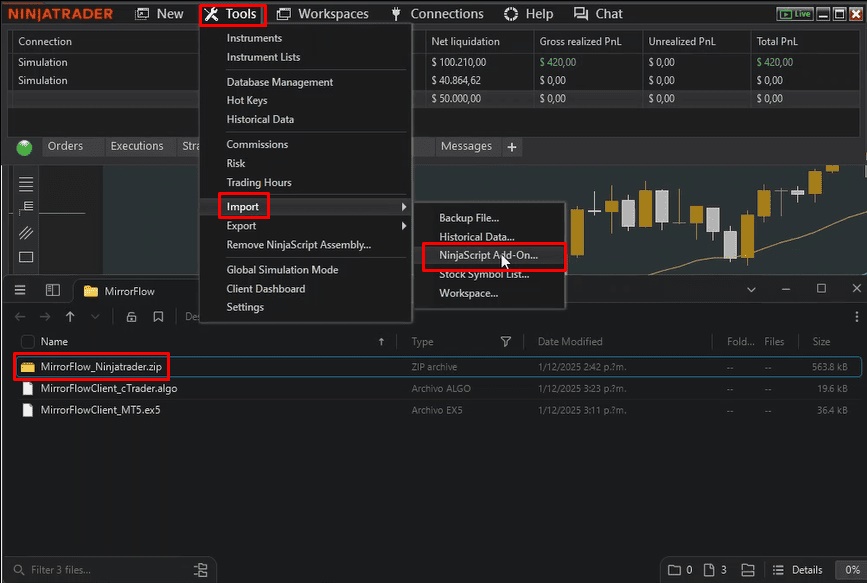The image size is (867, 583).
Task: Select the diagonal parallel lines drawing tool
Action: pos(26,233)
